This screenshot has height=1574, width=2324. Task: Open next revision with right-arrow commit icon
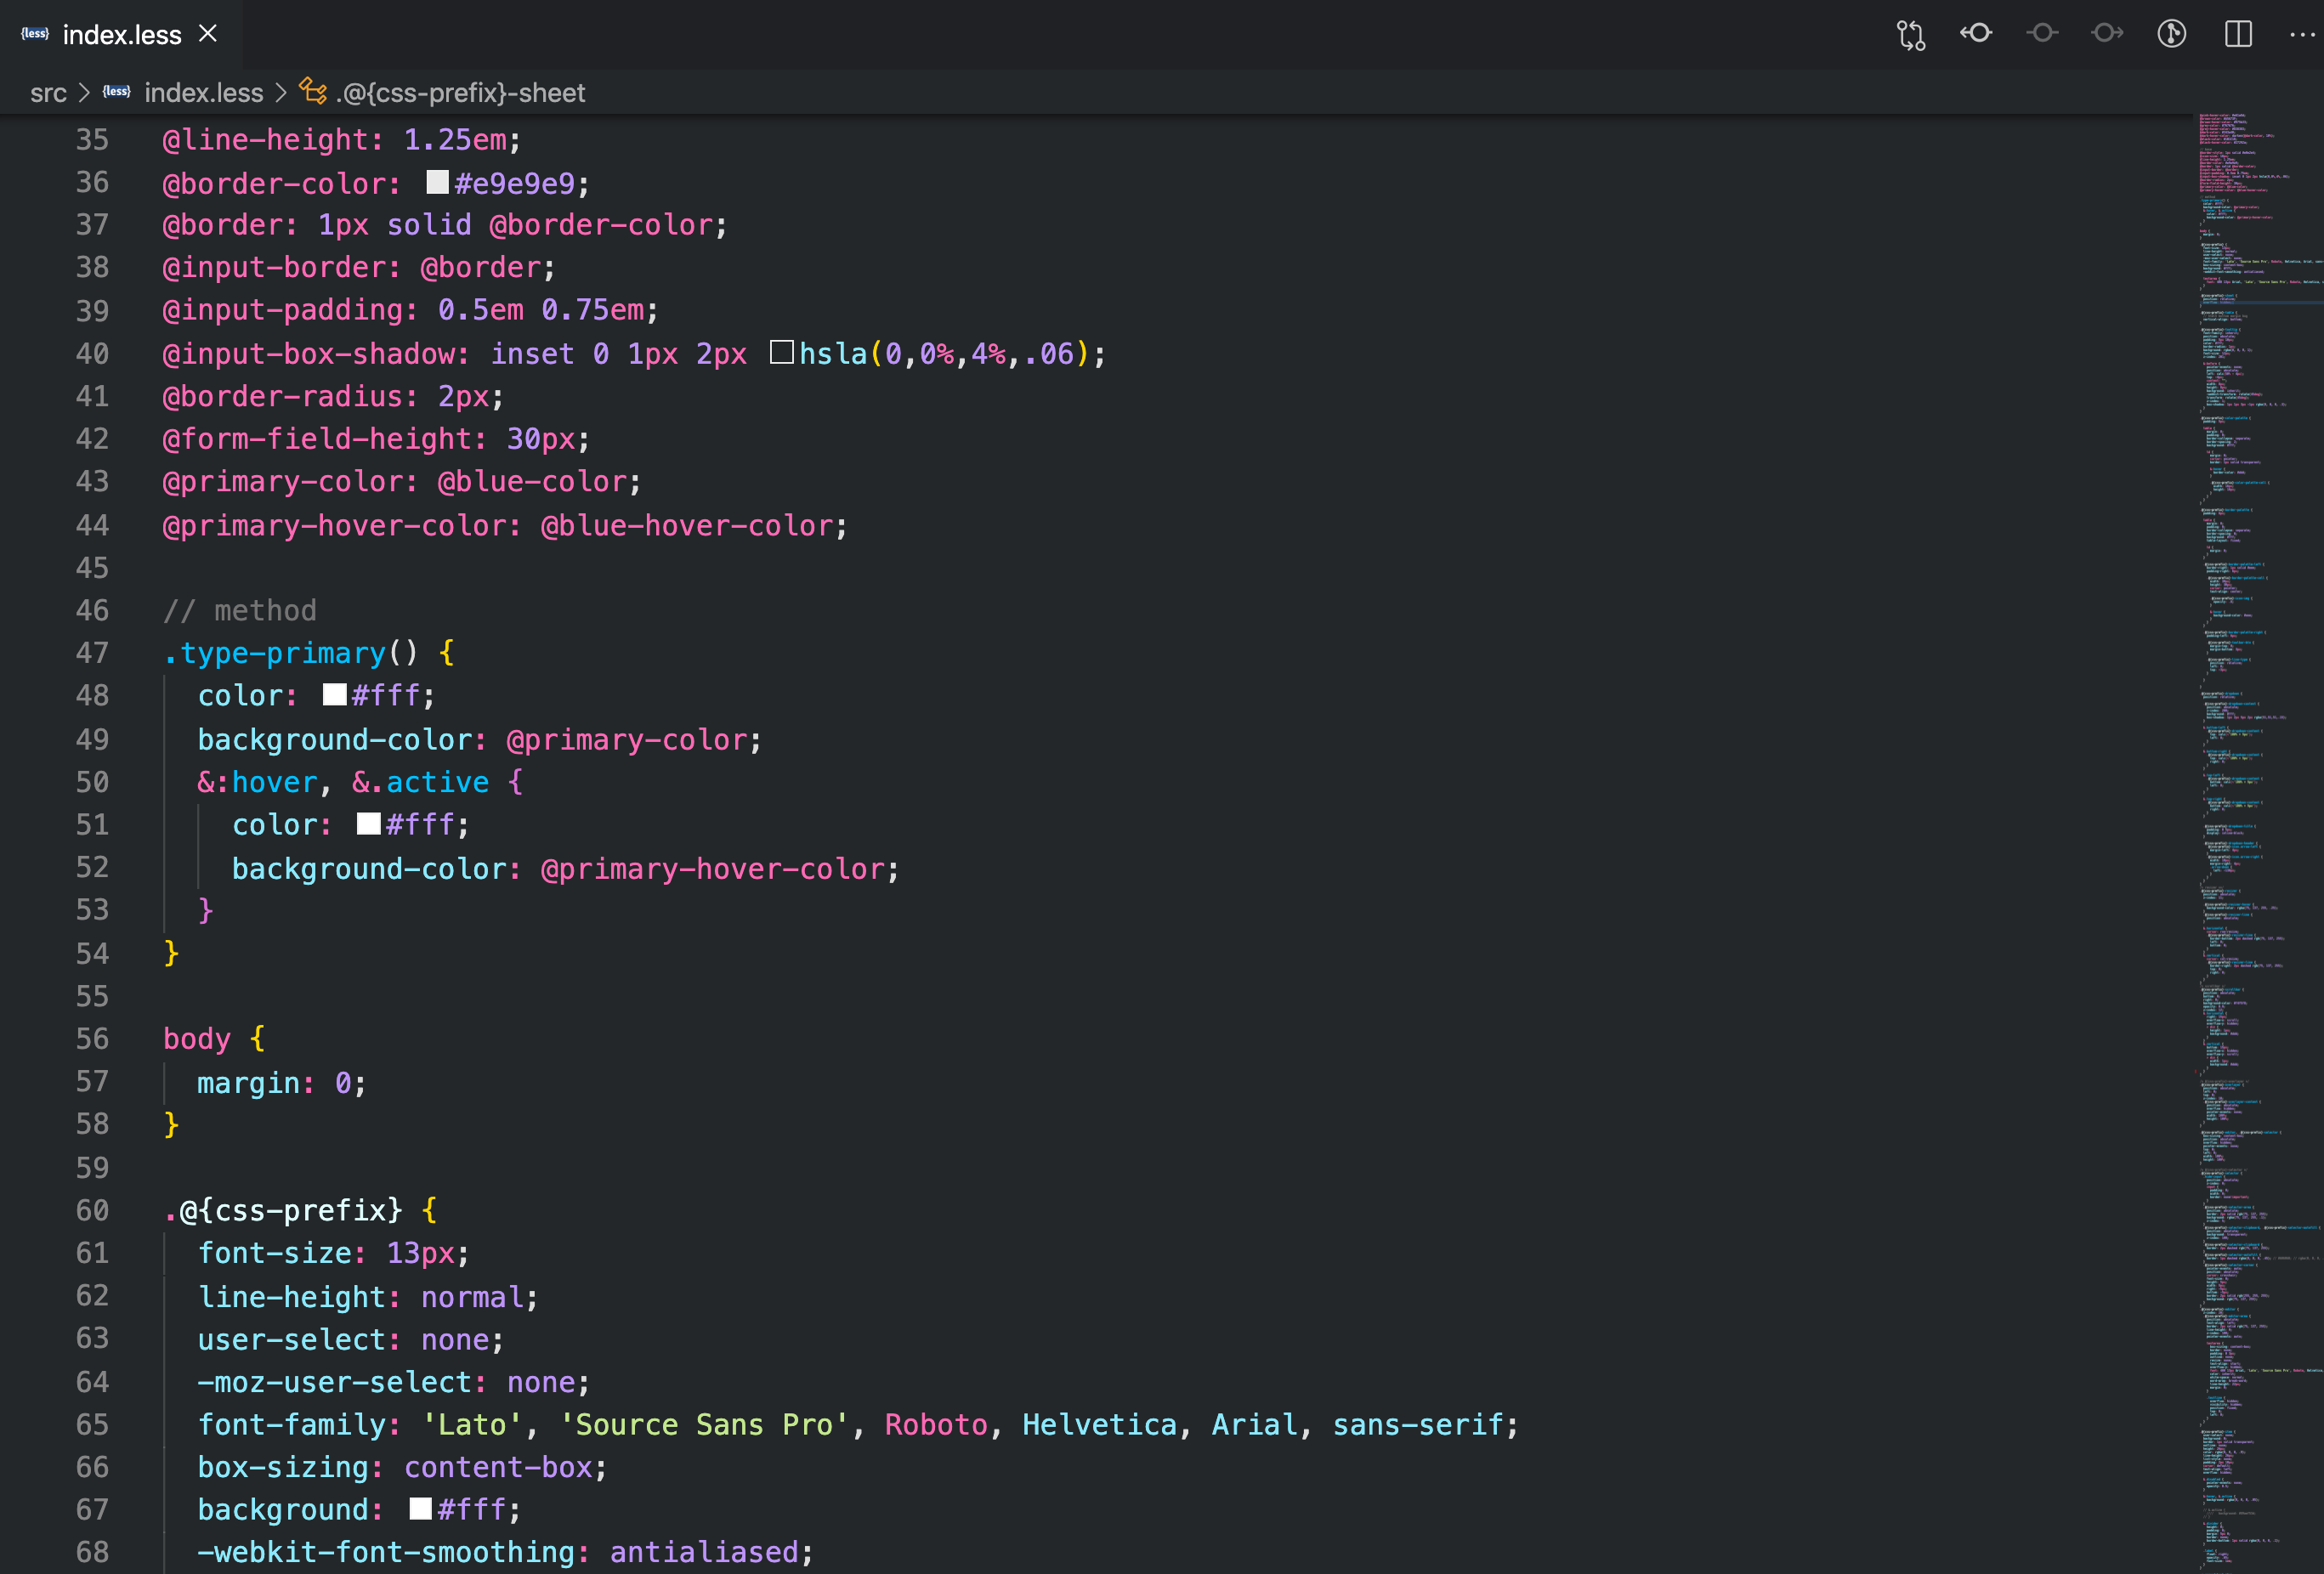tap(2107, 34)
